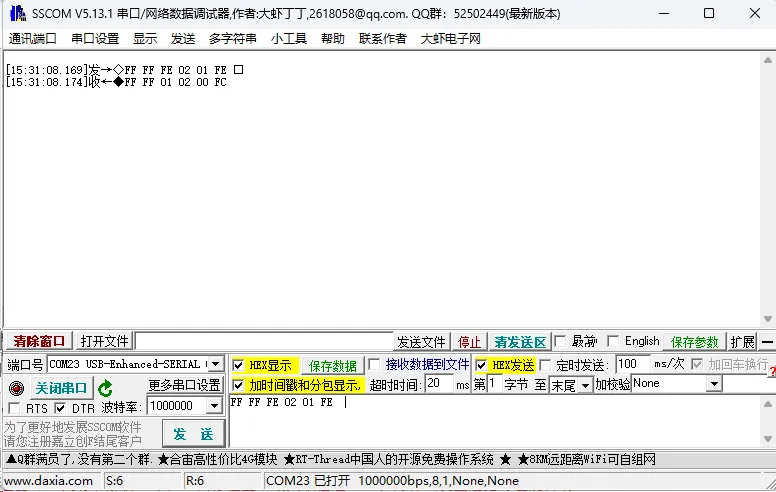Open the COM23 port number dropdown
Image resolution: width=776 pixels, height=492 pixels.
[x=216, y=364]
